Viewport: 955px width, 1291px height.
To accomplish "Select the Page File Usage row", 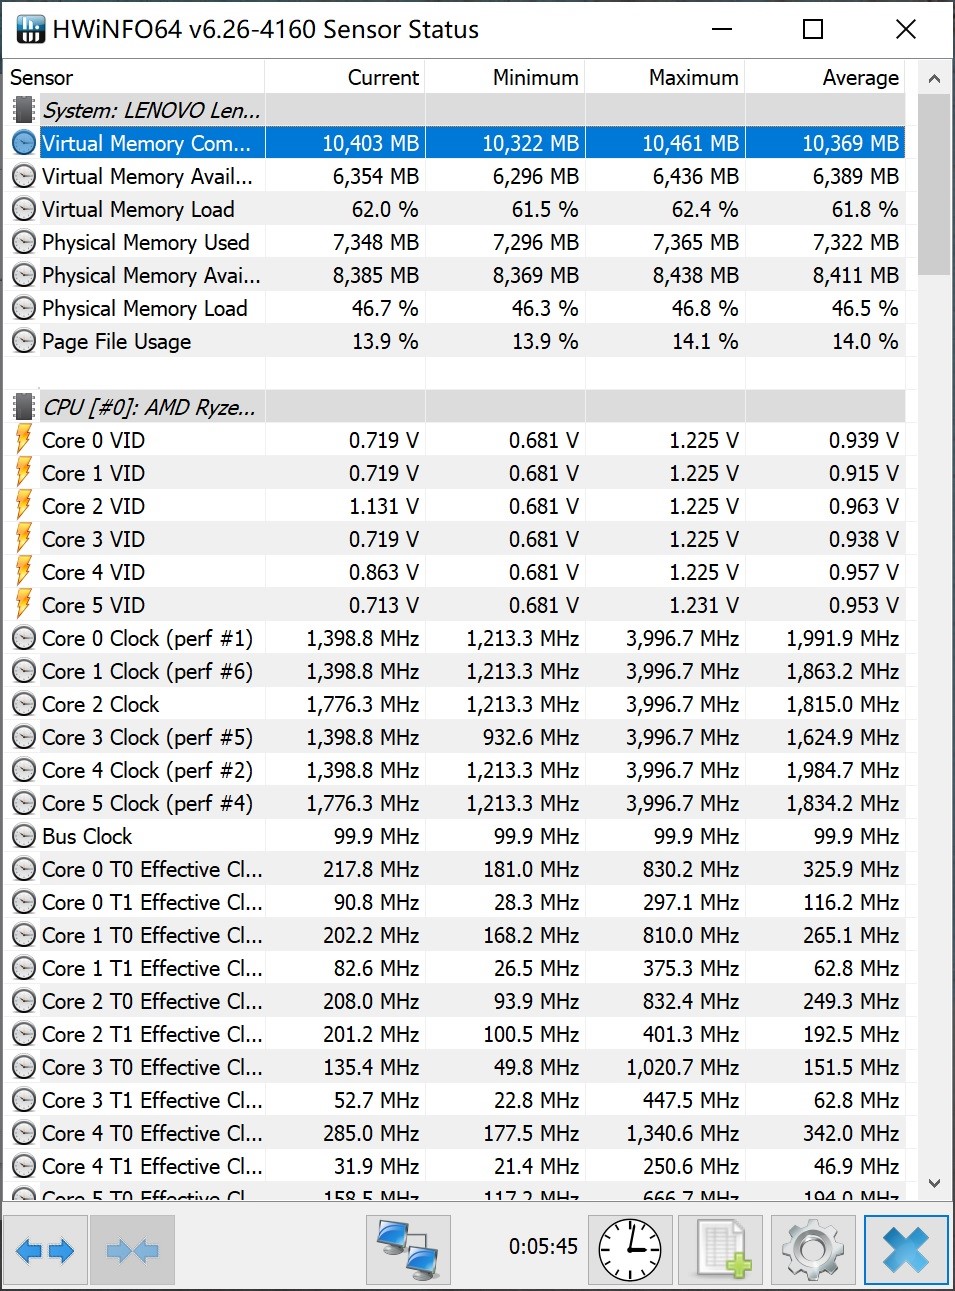I will coord(454,341).
